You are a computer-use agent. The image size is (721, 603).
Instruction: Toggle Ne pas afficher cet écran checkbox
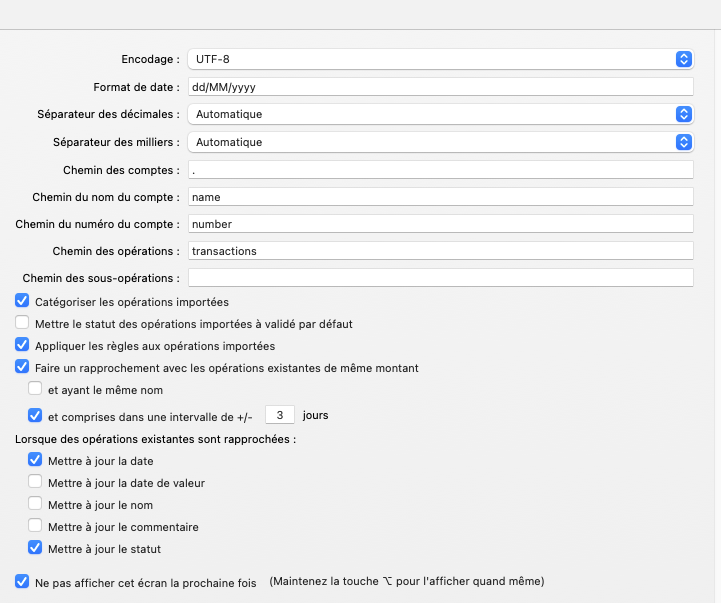(23, 581)
